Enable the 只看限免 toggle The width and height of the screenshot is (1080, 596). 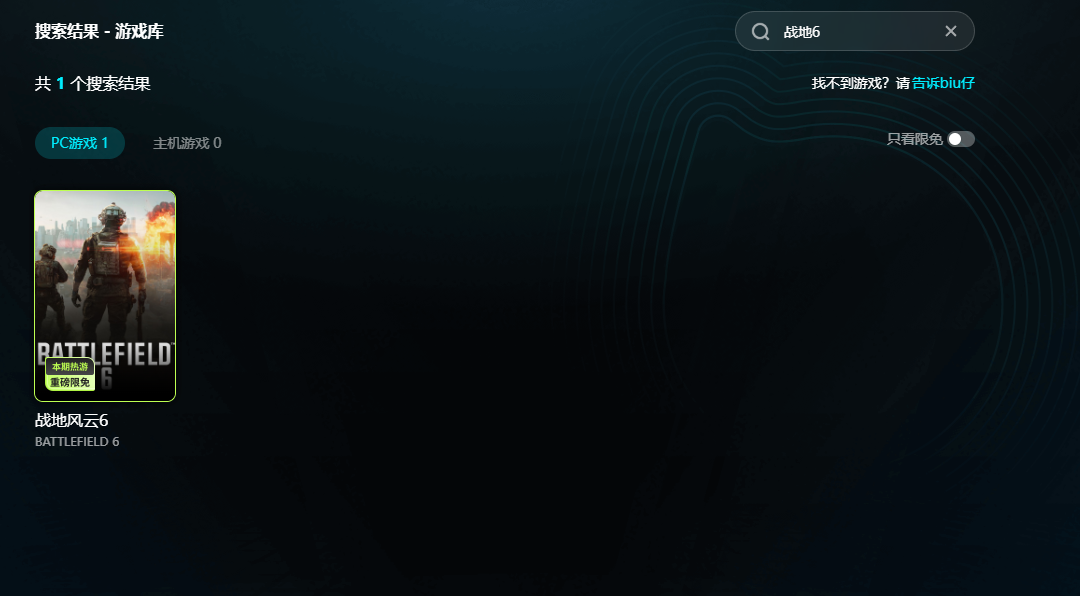[961, 139]
